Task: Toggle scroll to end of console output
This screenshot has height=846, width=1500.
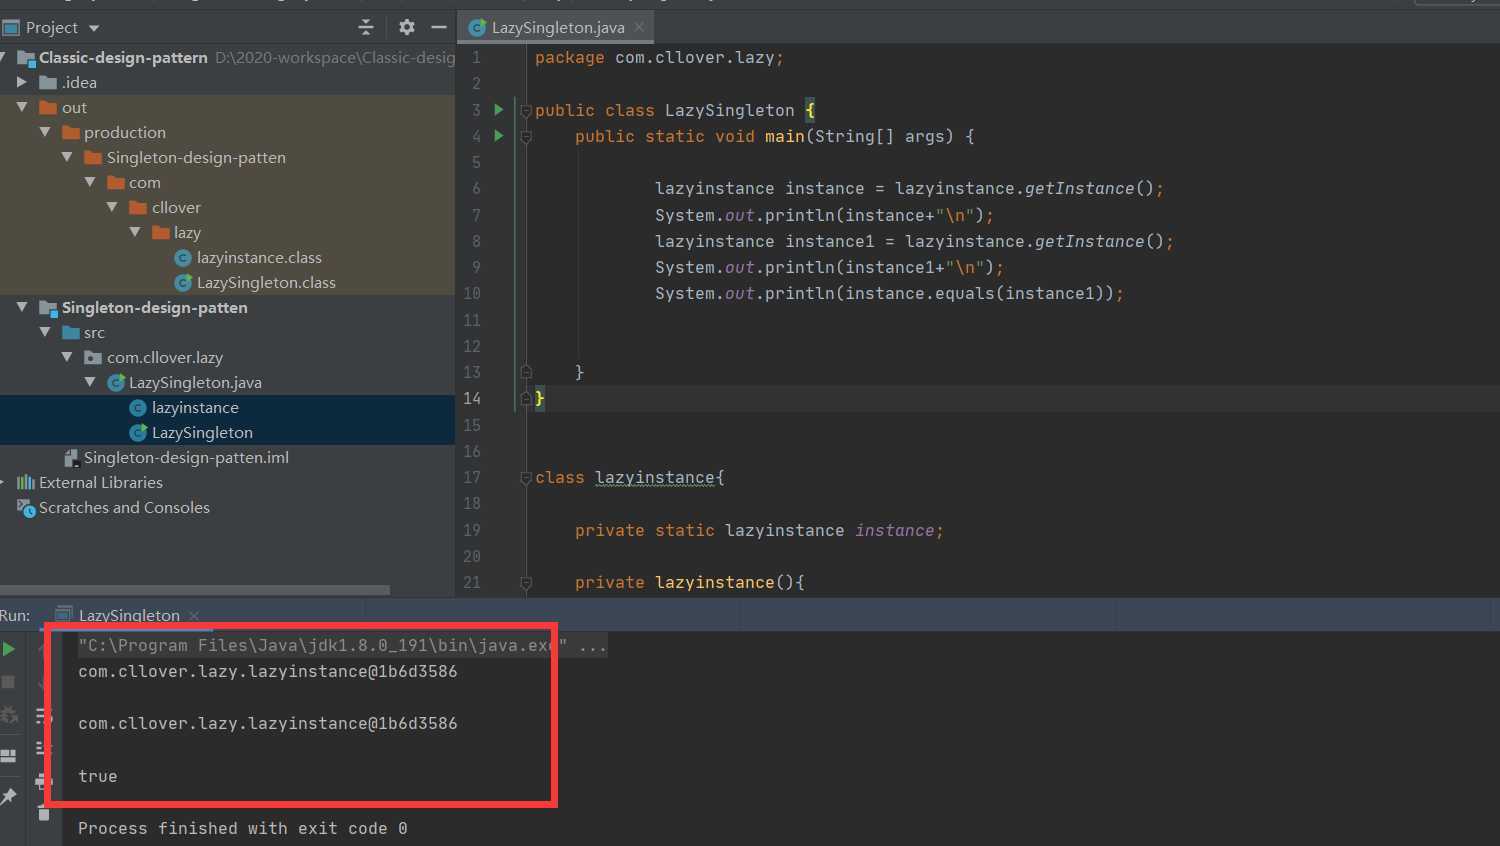Action: pos(43,748)
